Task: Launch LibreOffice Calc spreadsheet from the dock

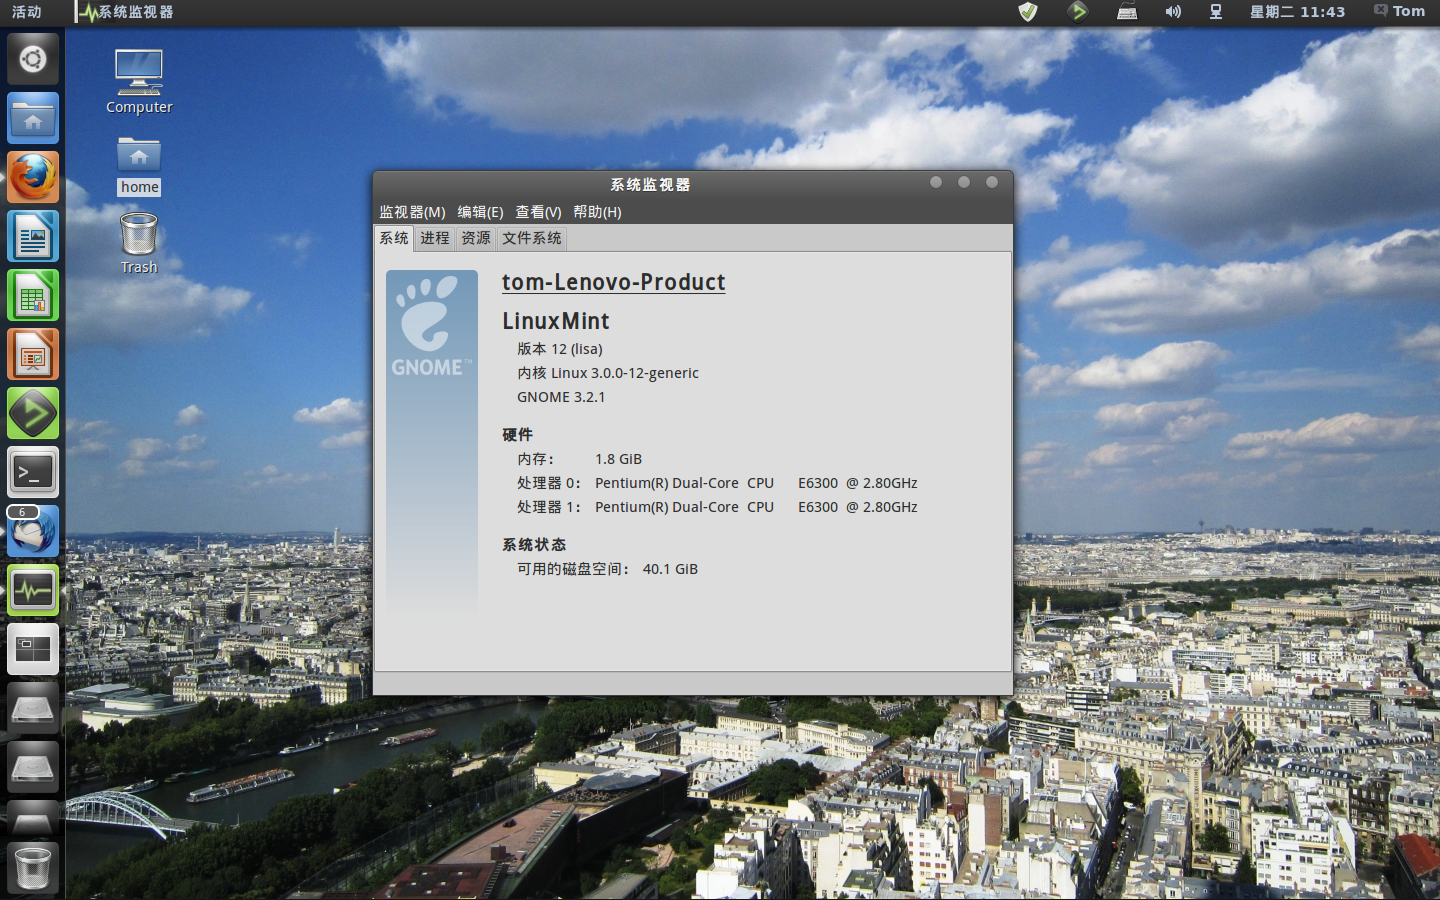Action: click(x=33, y=295)
